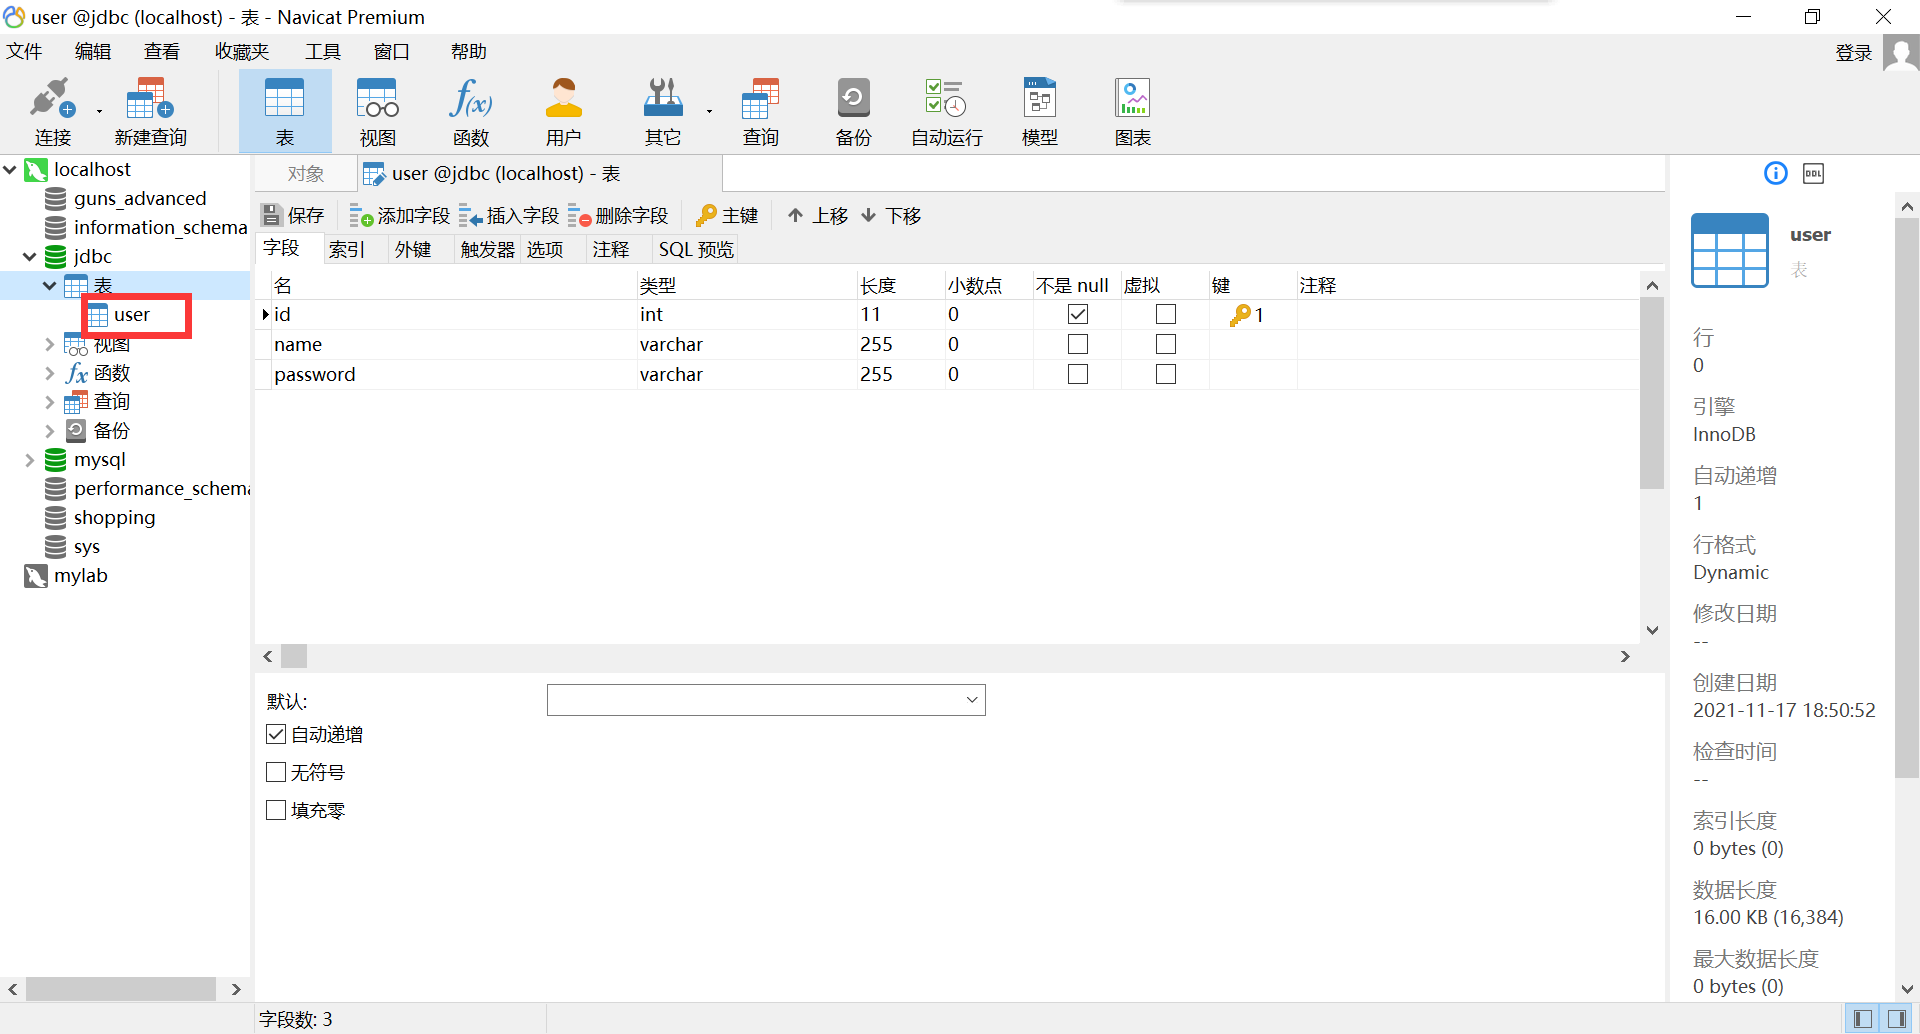Click the 函数 (Functions) toolbar icon
1920x1034 pixels.
click(x=470, y=110)
